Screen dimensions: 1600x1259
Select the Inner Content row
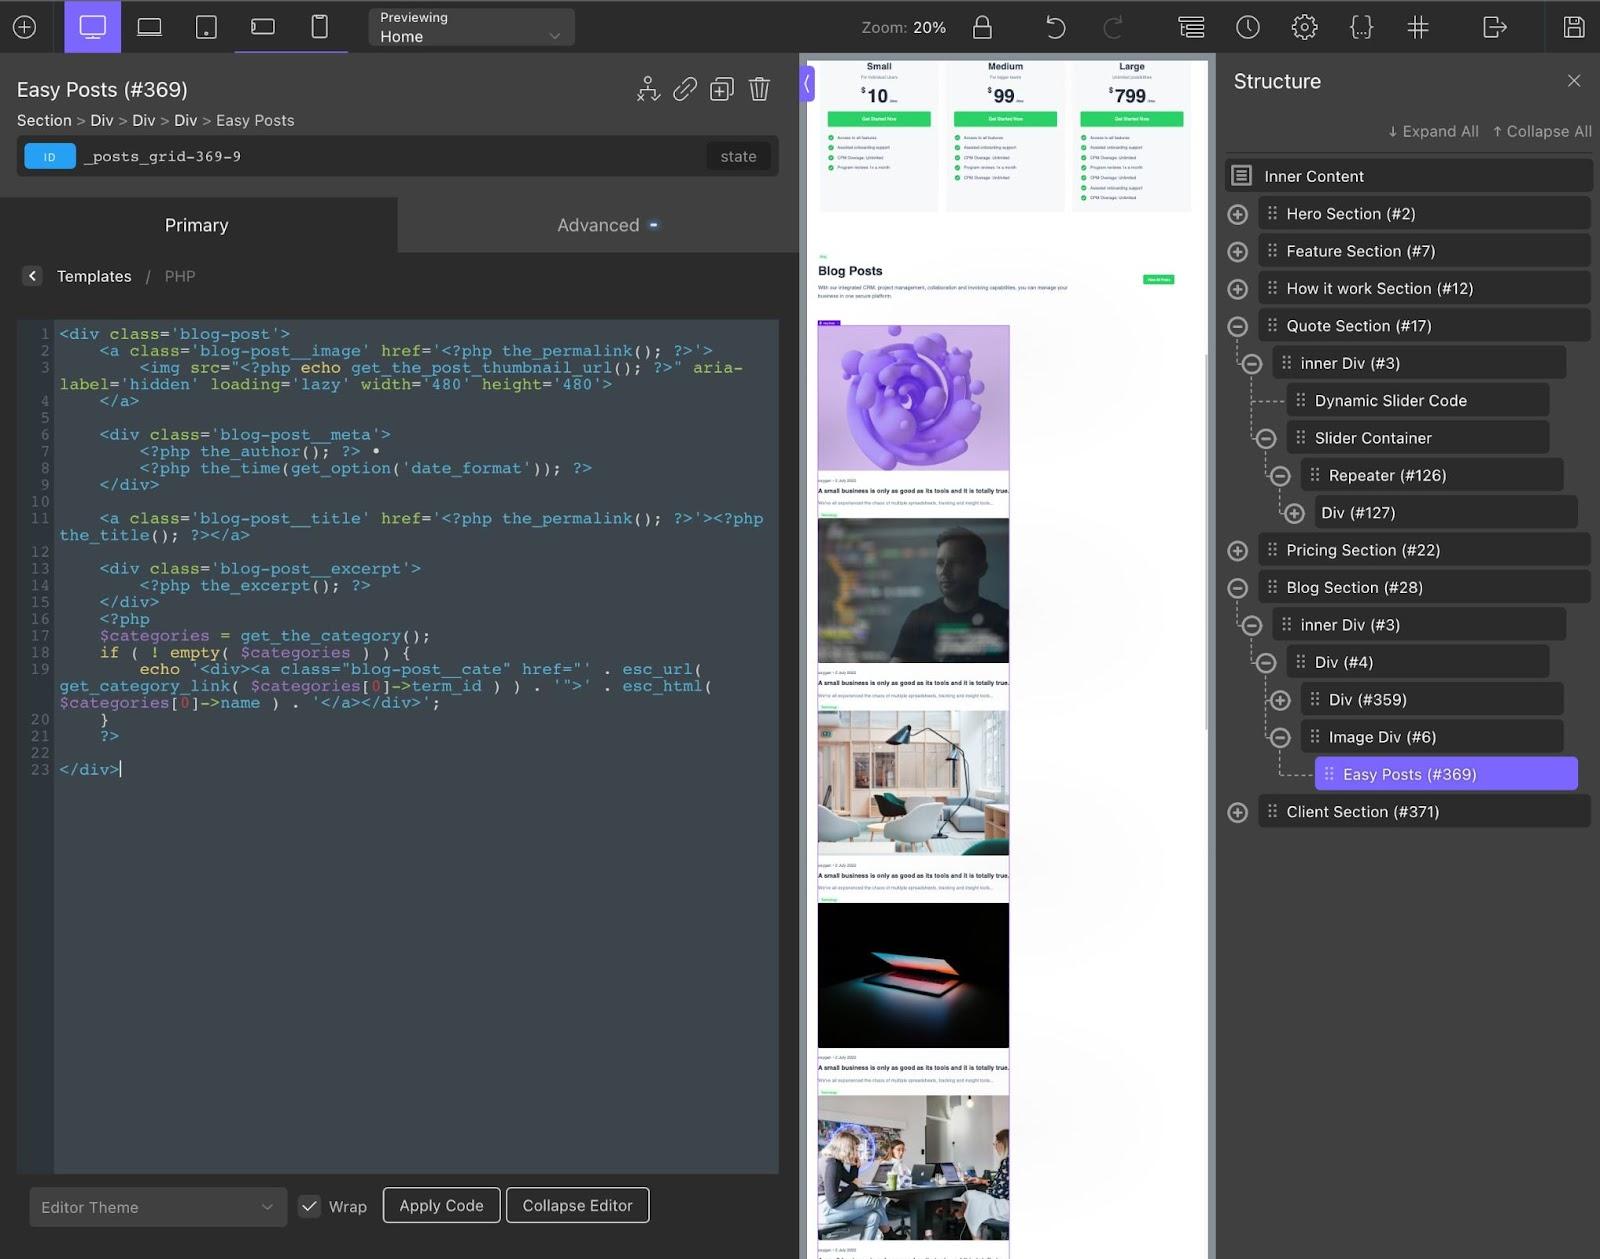pos(1409,176)
